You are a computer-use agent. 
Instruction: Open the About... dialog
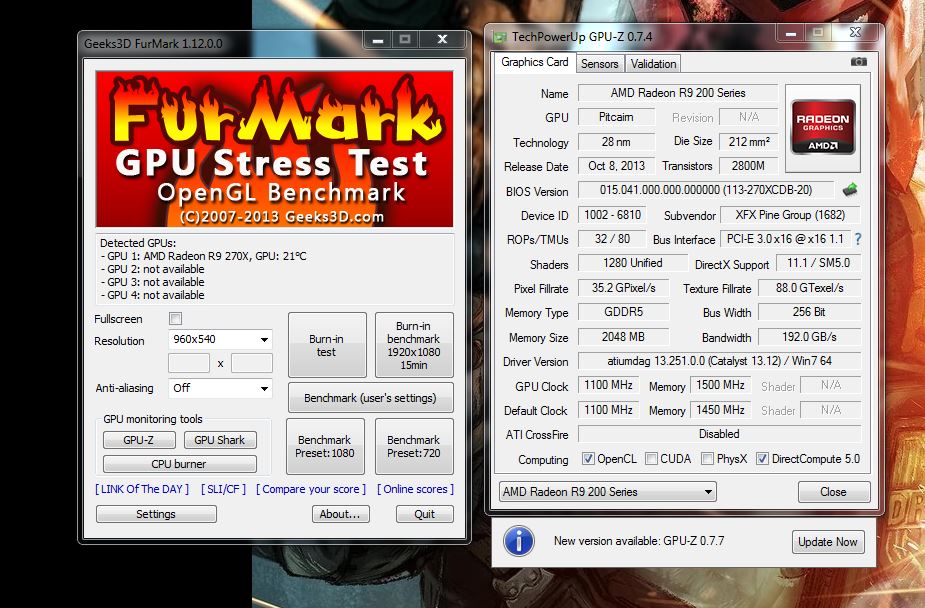point(340,514)
